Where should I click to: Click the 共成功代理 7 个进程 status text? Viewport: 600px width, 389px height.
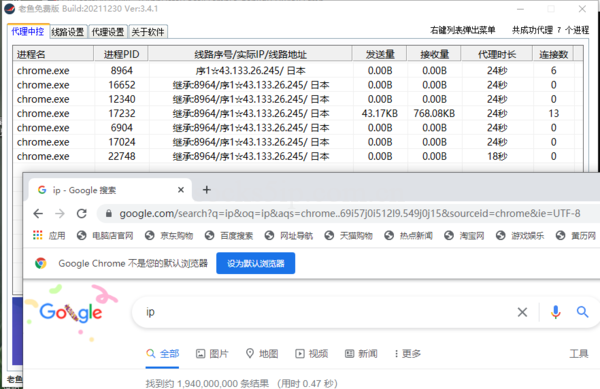click(x=551, y=30)
